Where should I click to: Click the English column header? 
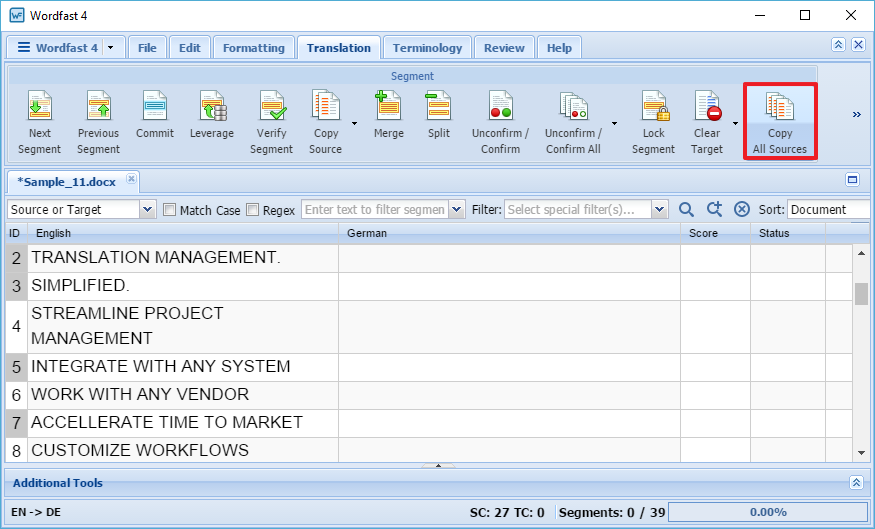(x=183, y=233)
